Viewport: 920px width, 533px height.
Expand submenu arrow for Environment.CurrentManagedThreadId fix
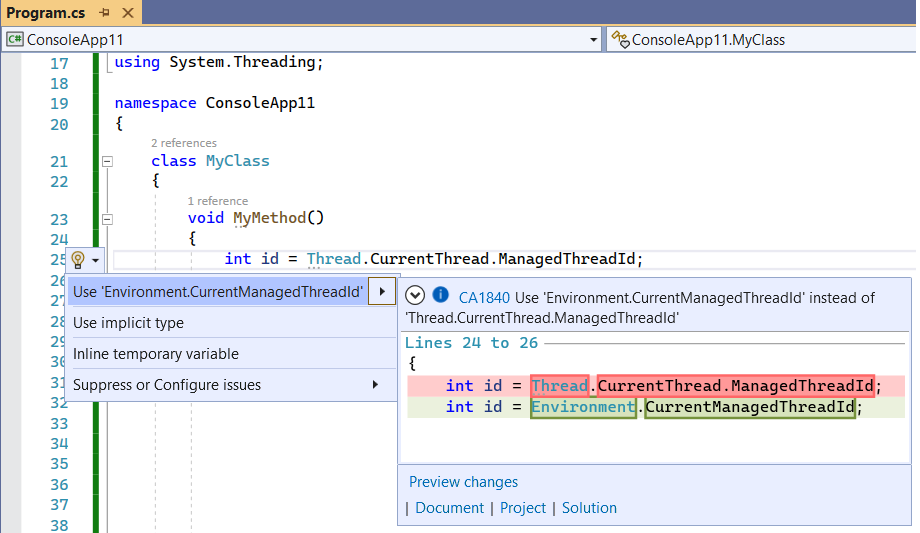tap(382, 292)
